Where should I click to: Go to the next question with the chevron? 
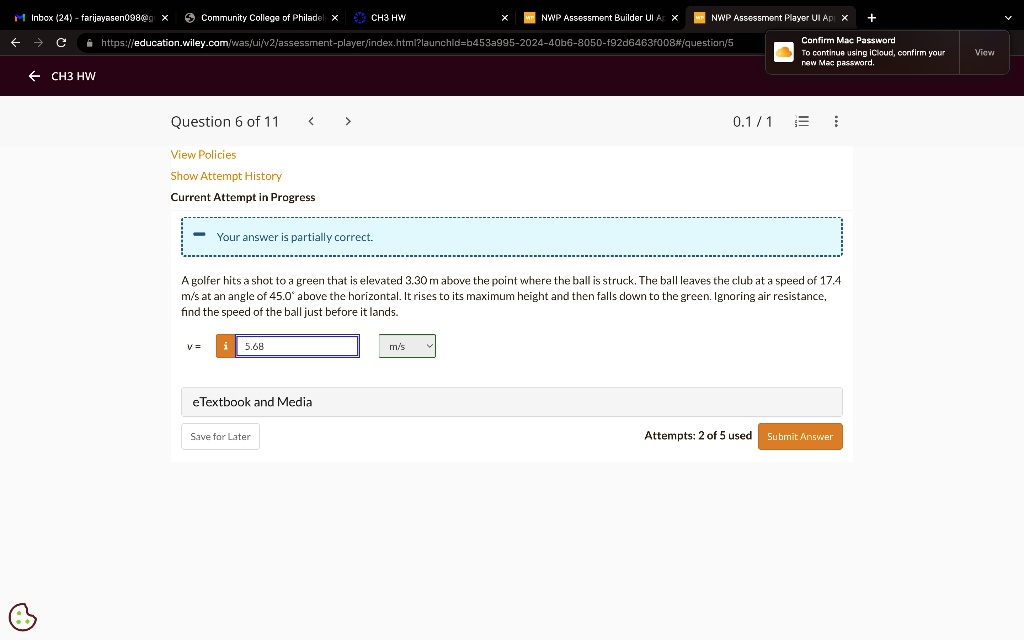point(347,120)
